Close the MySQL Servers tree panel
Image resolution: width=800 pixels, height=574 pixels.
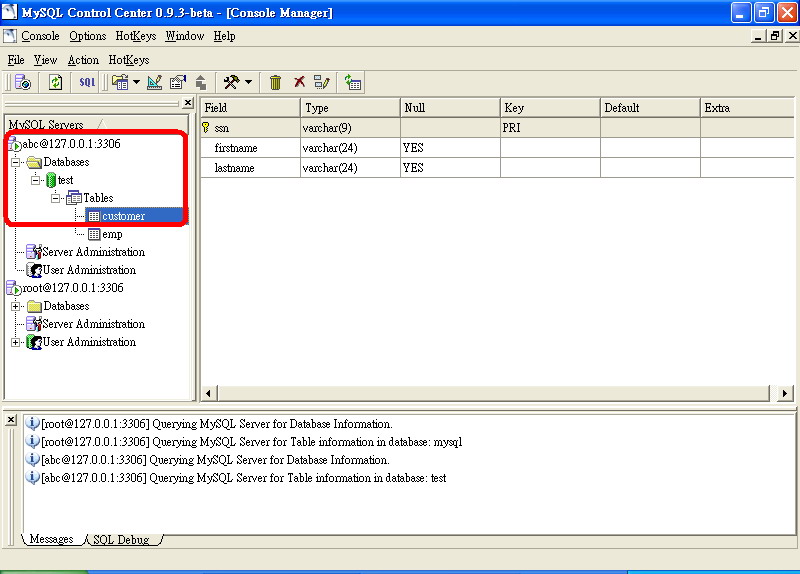point(188,103)
